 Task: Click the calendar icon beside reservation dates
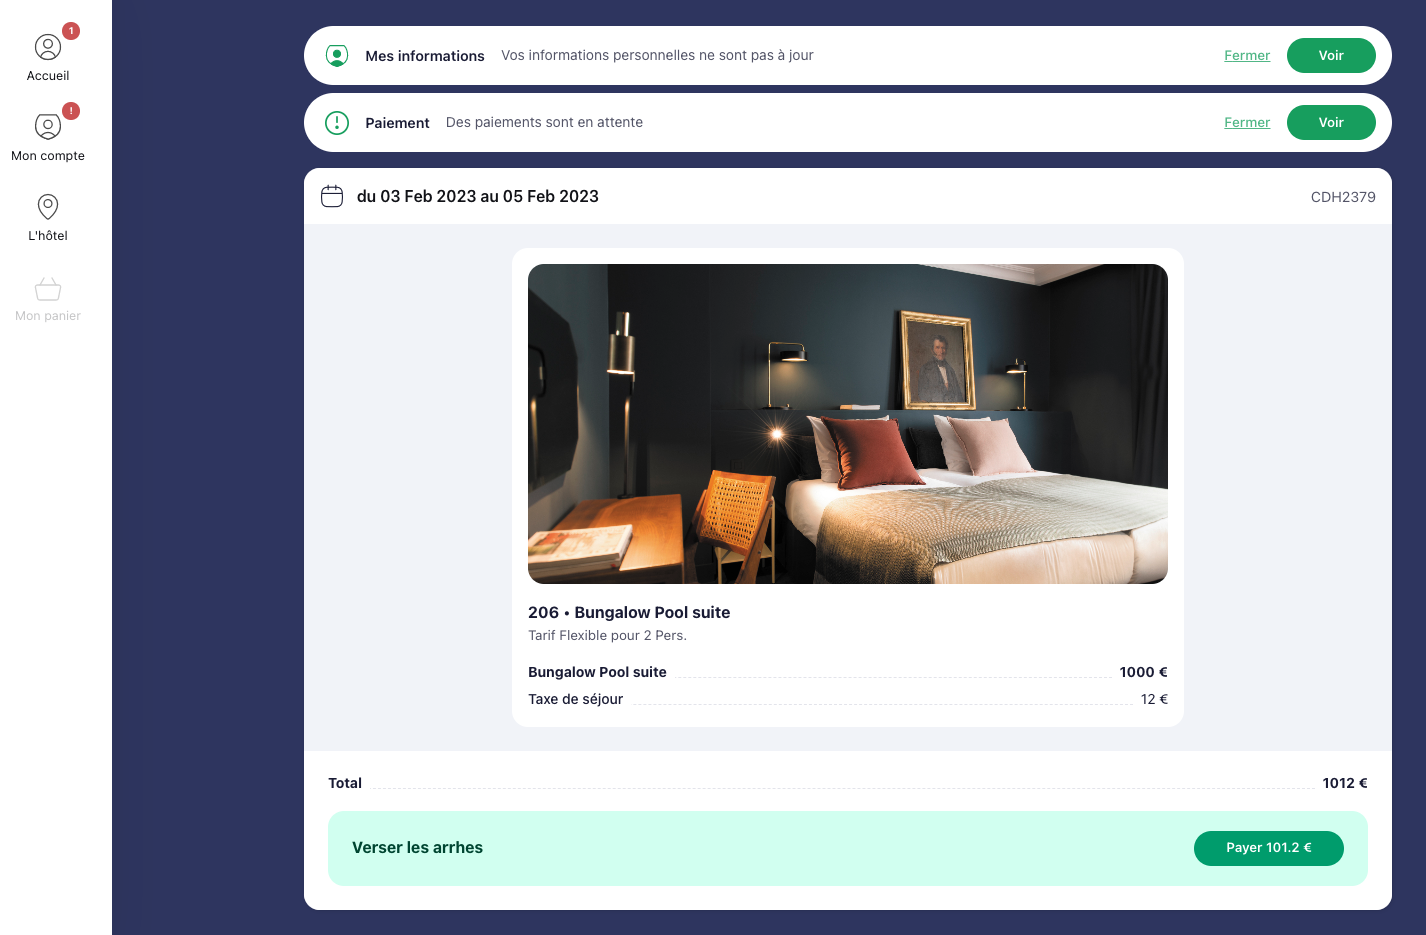332,196
